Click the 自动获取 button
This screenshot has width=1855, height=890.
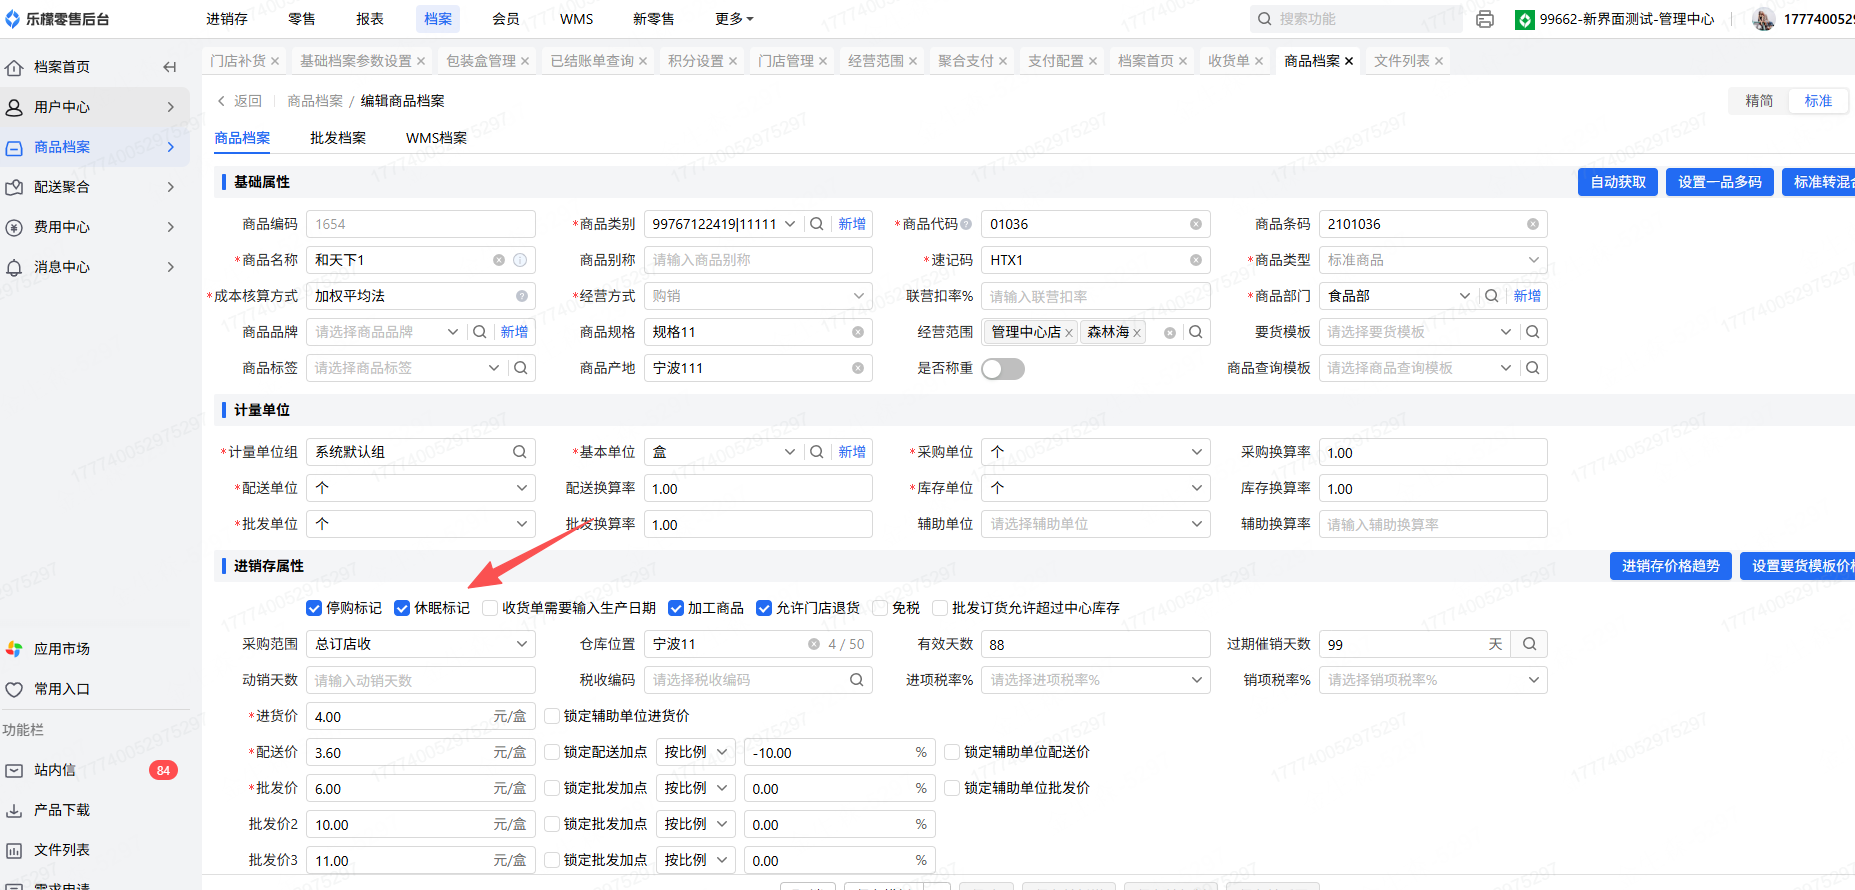(1618, 182)
